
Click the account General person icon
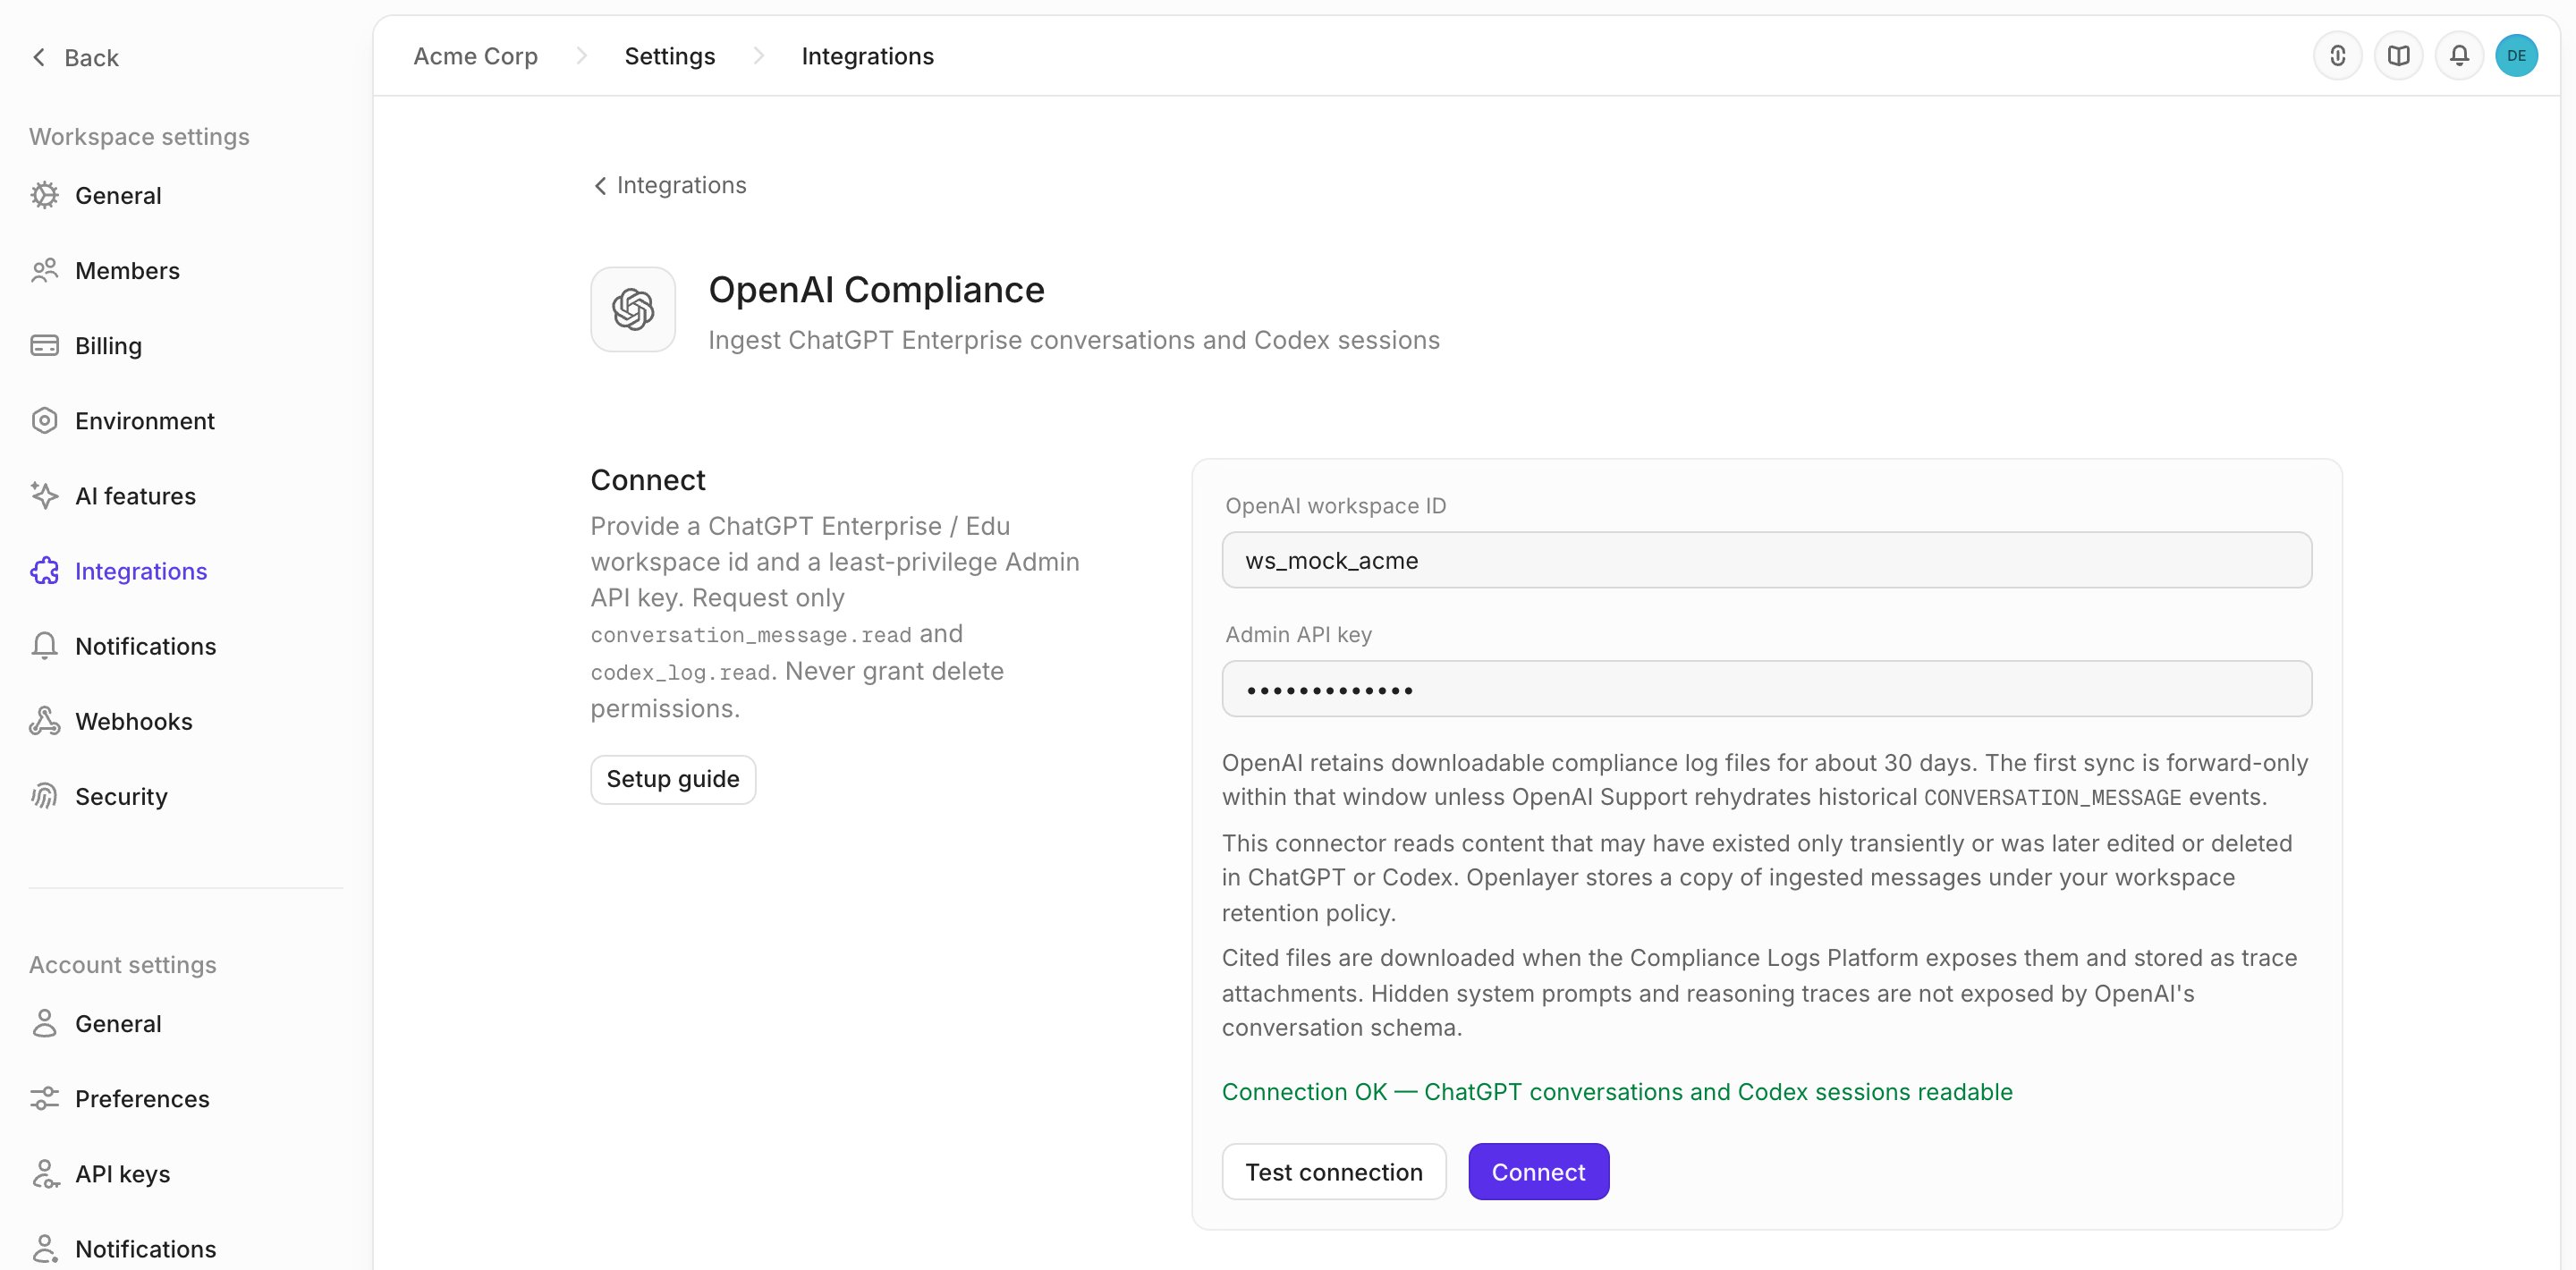coord(44,1023)
